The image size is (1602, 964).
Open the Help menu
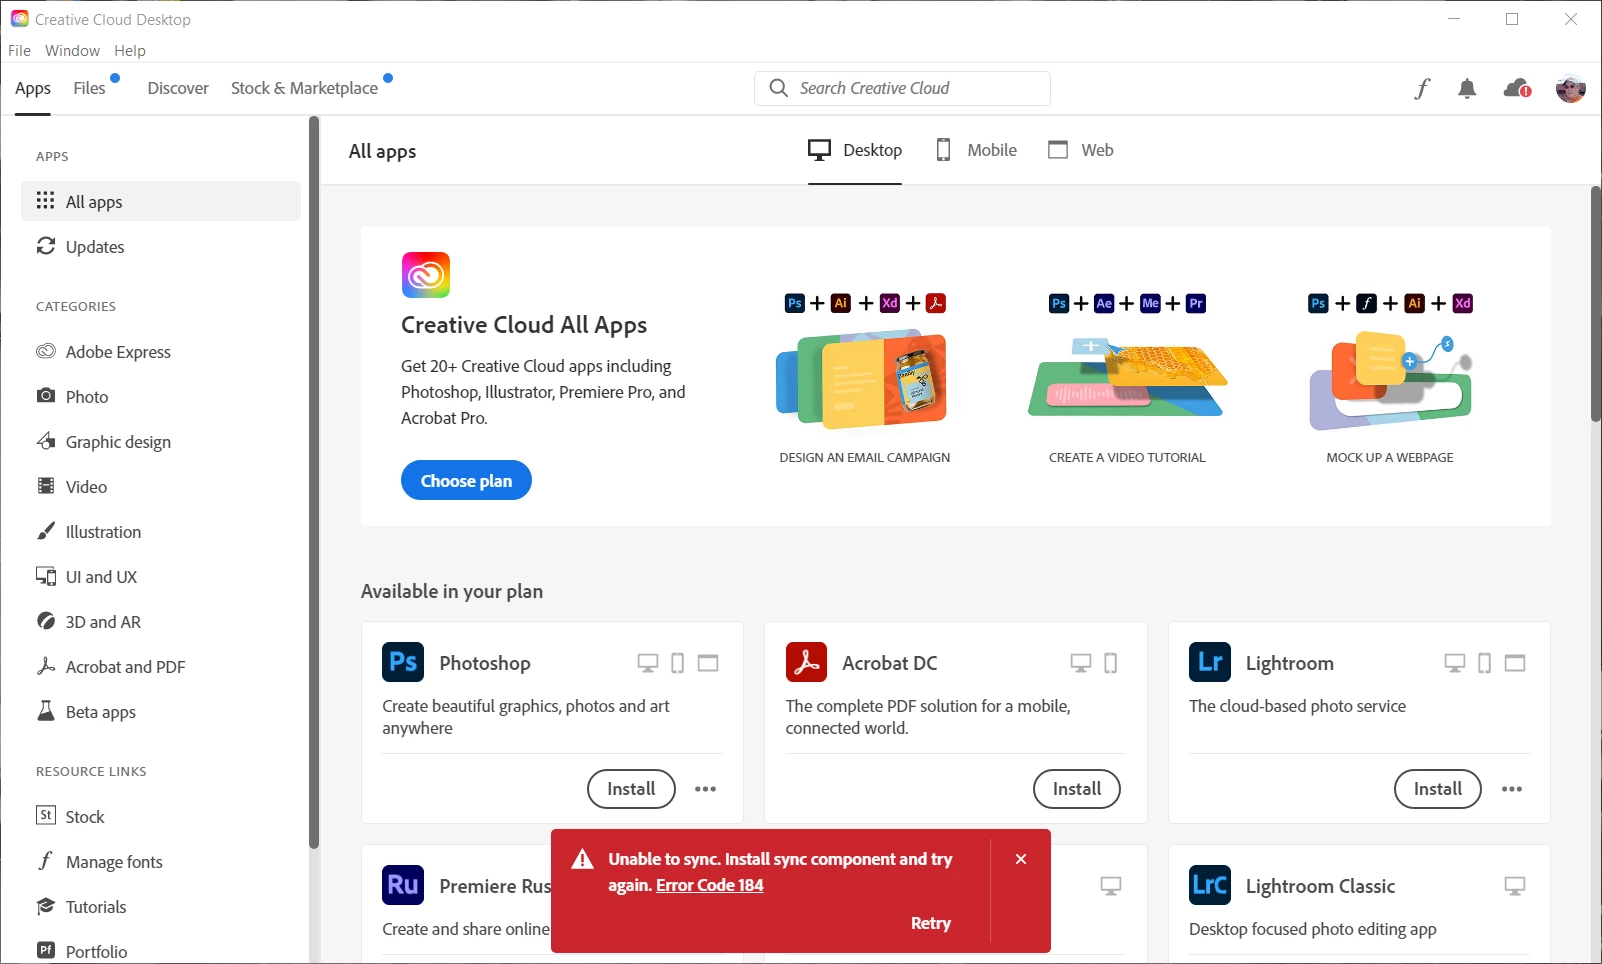(x=130, y=50)
